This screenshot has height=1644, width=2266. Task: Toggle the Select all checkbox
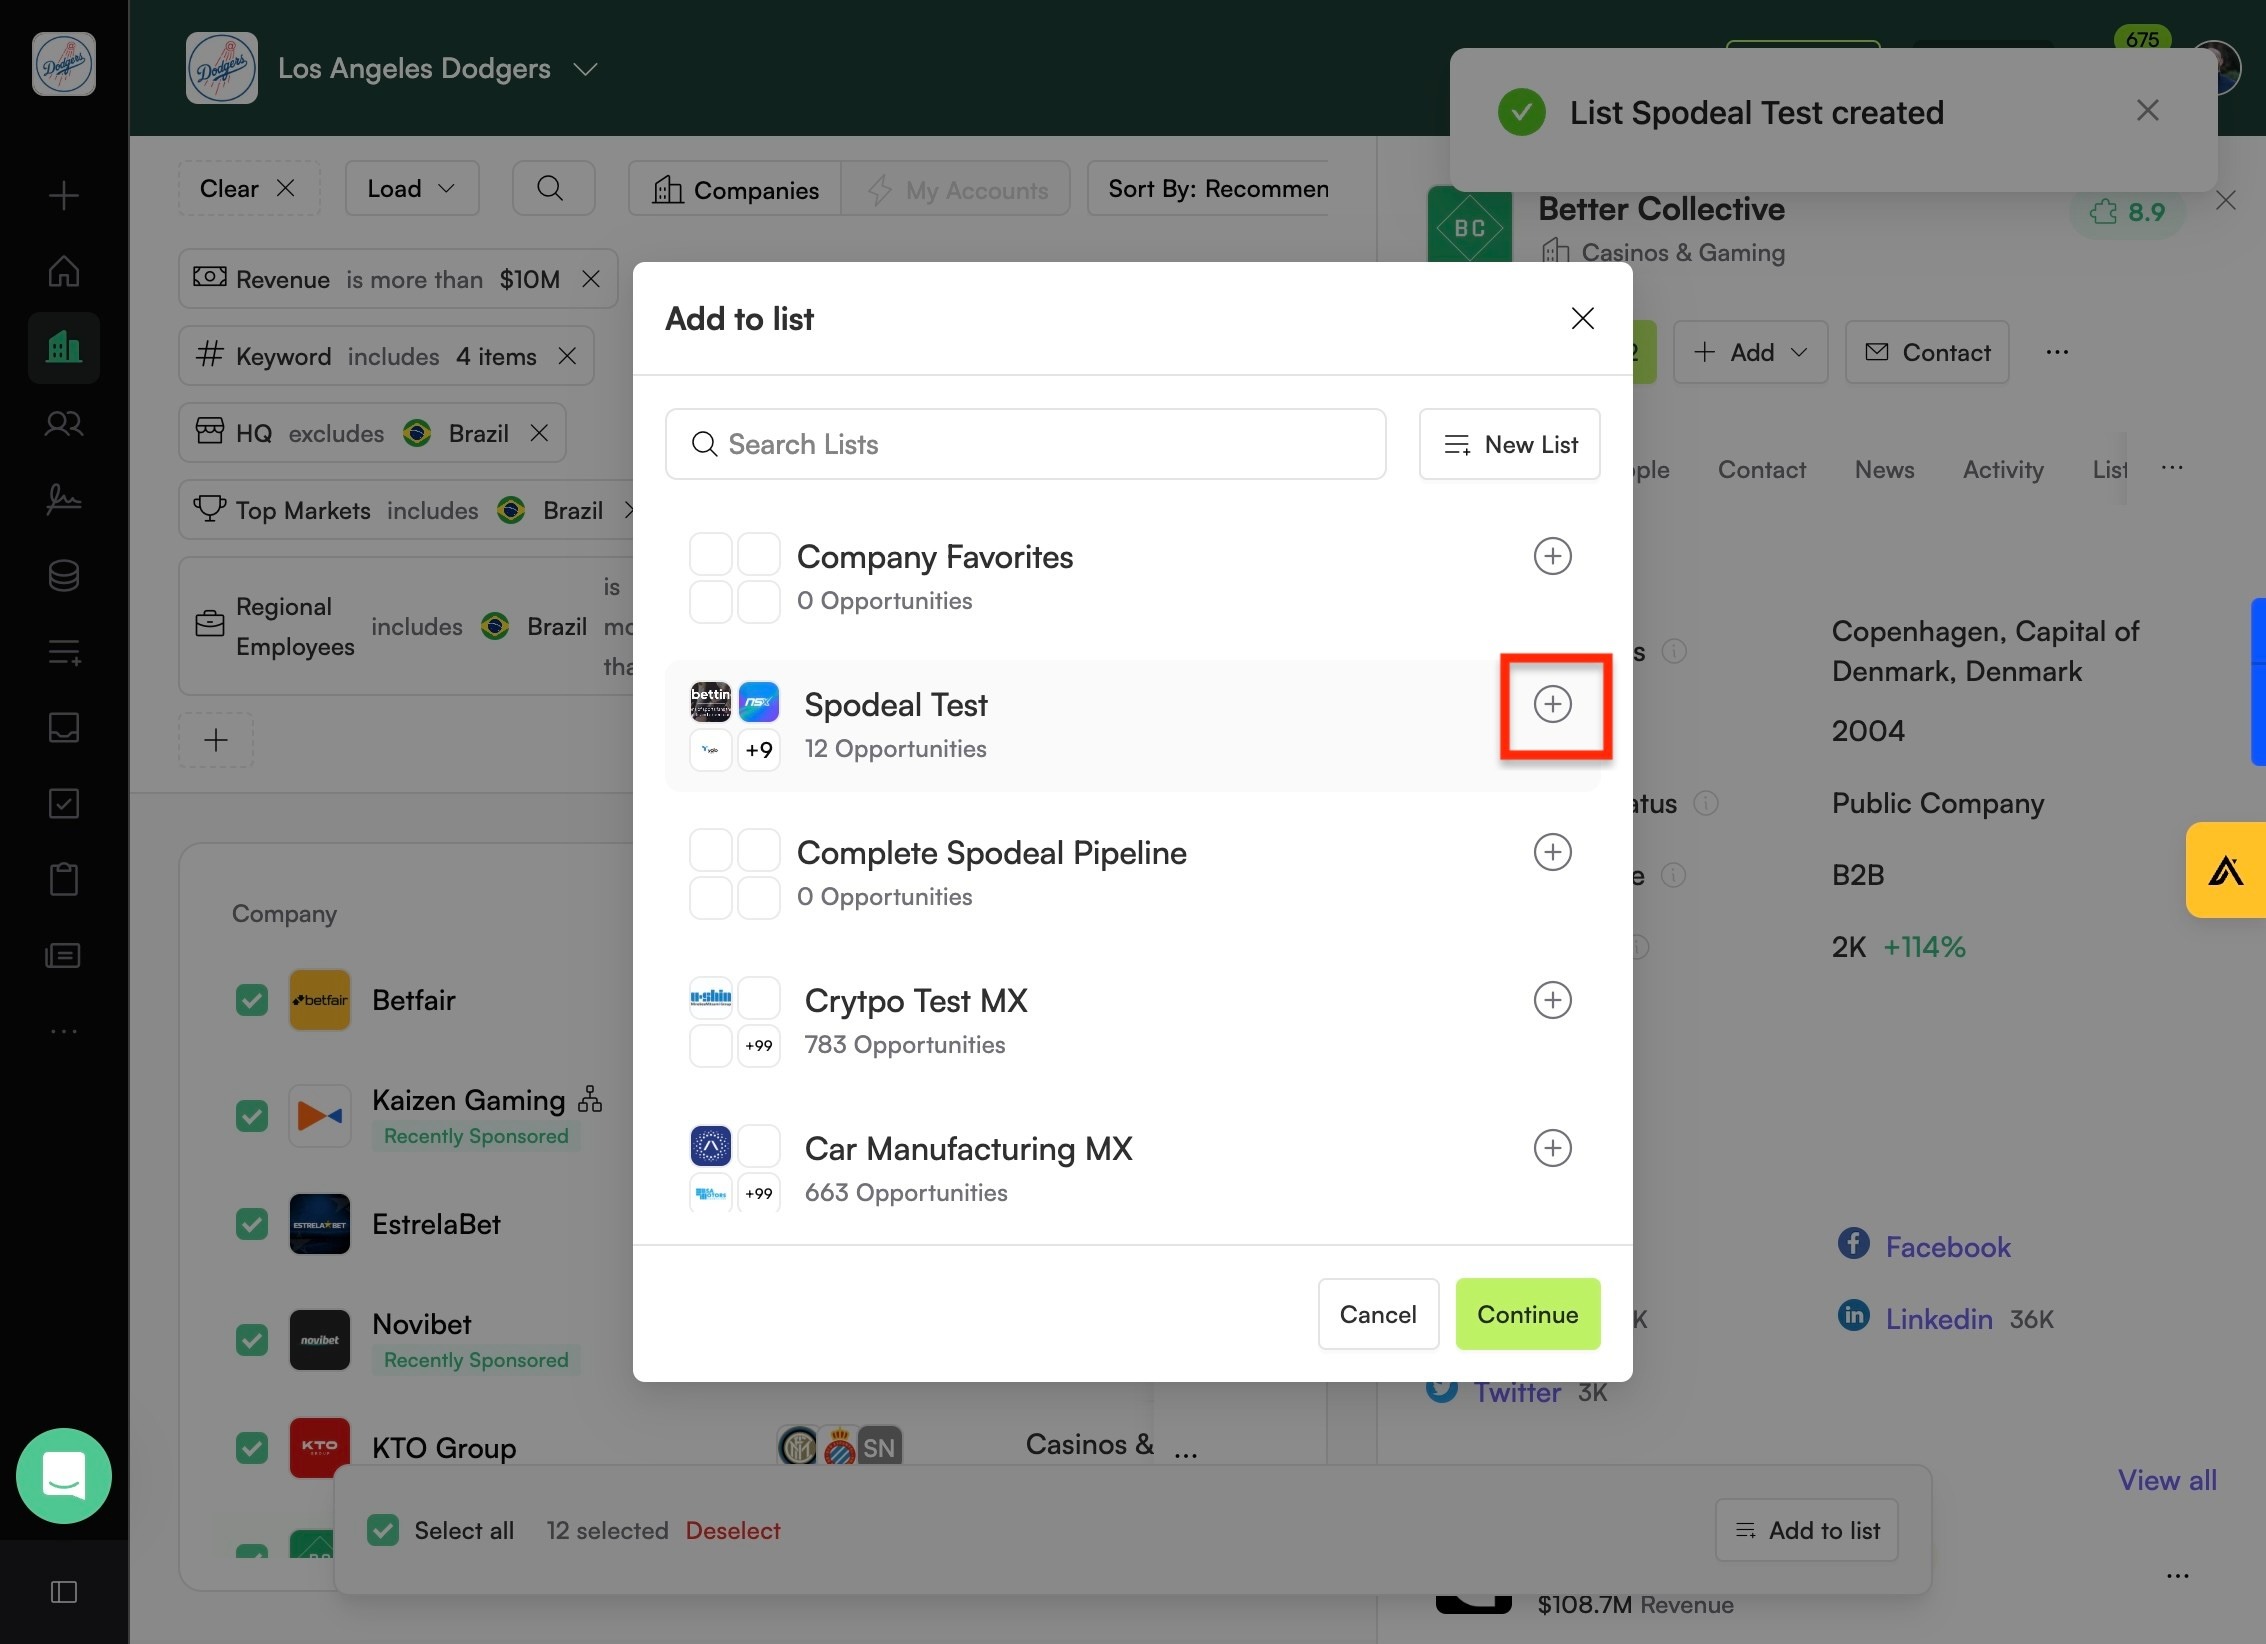tap(383, 1530)
